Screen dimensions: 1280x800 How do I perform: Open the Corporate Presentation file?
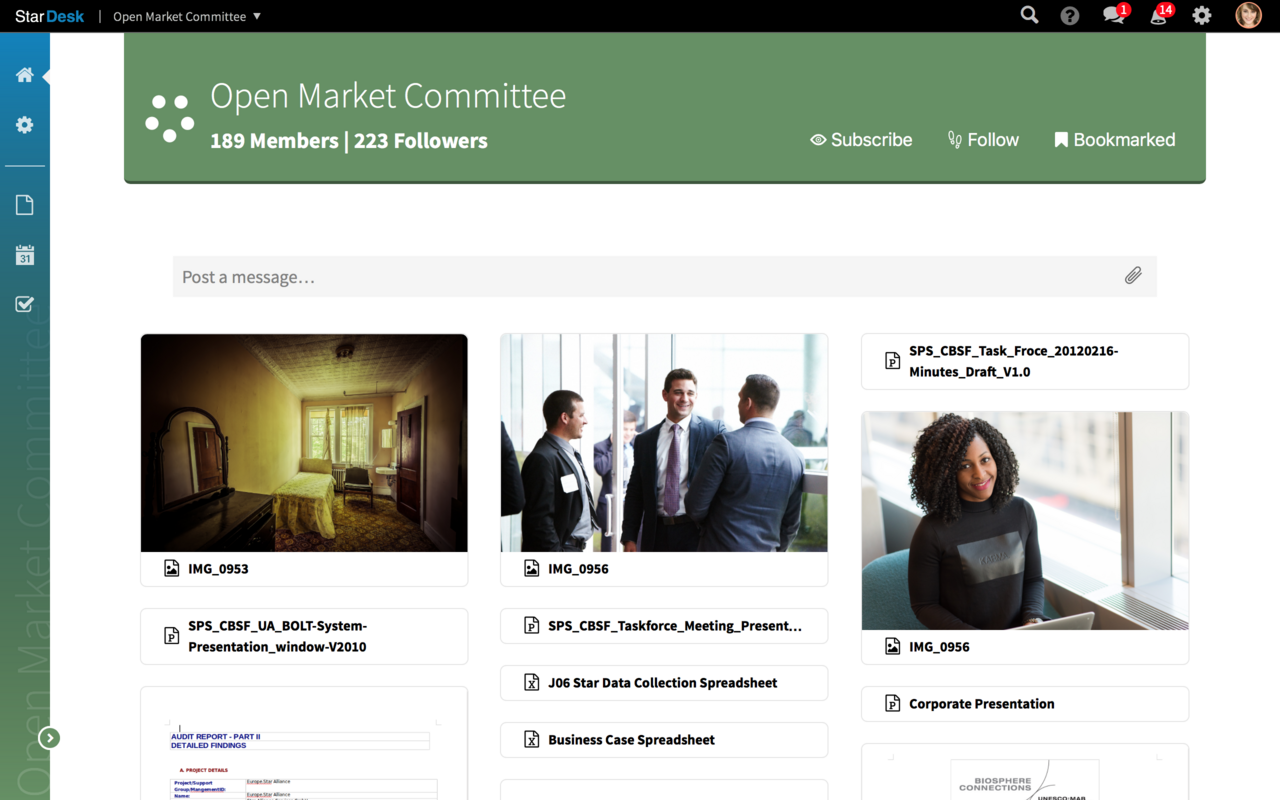pos(981,704)
